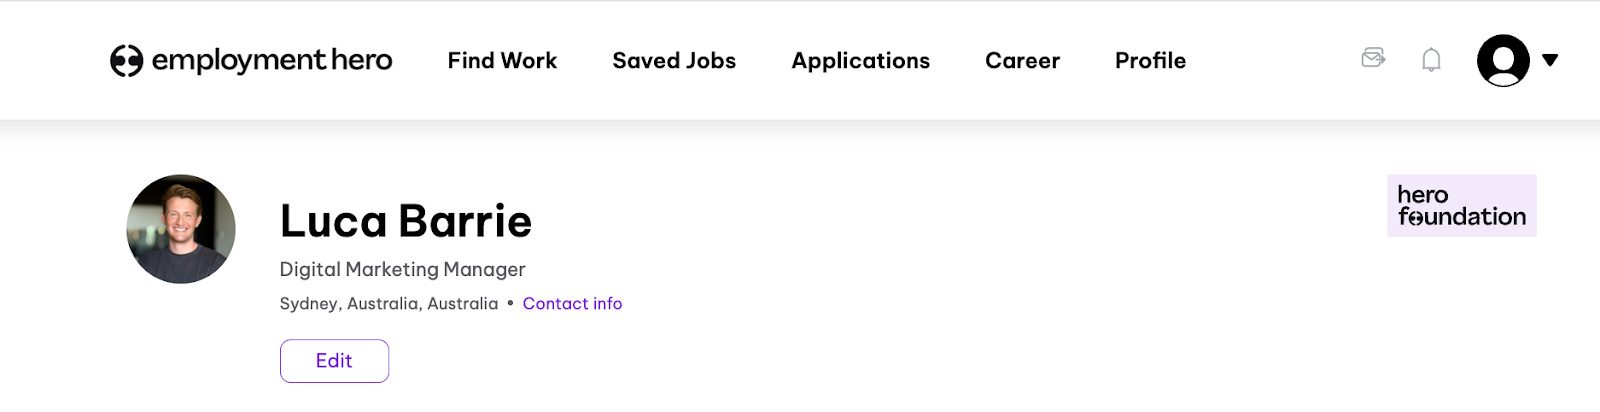Select the Career navigation item
The image size is (1600, 412).
[x=1022, y=60]
